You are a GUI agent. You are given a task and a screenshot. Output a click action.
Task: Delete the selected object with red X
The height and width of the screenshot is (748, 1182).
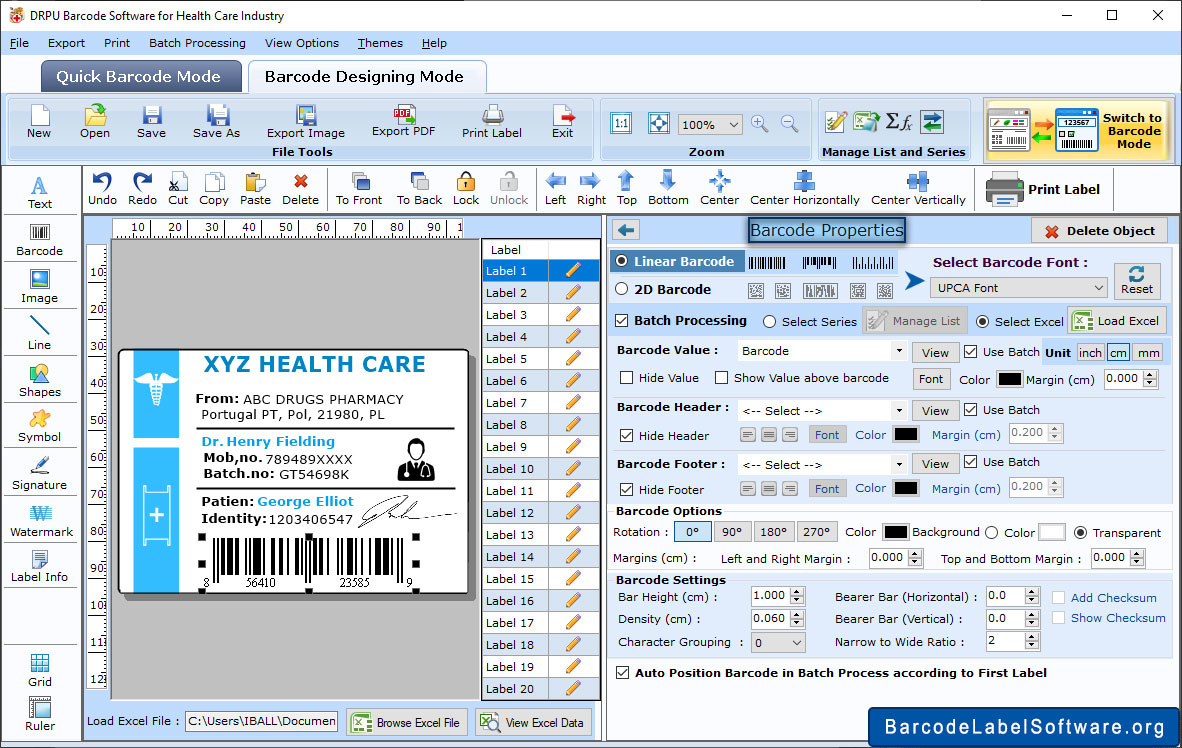(x=301, y=189)
